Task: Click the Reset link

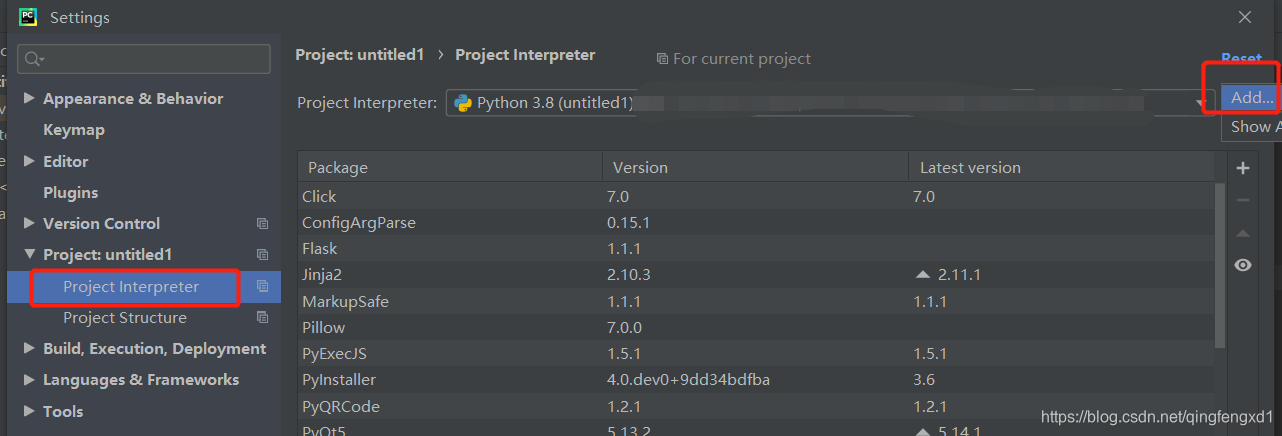Action: 1241,59
